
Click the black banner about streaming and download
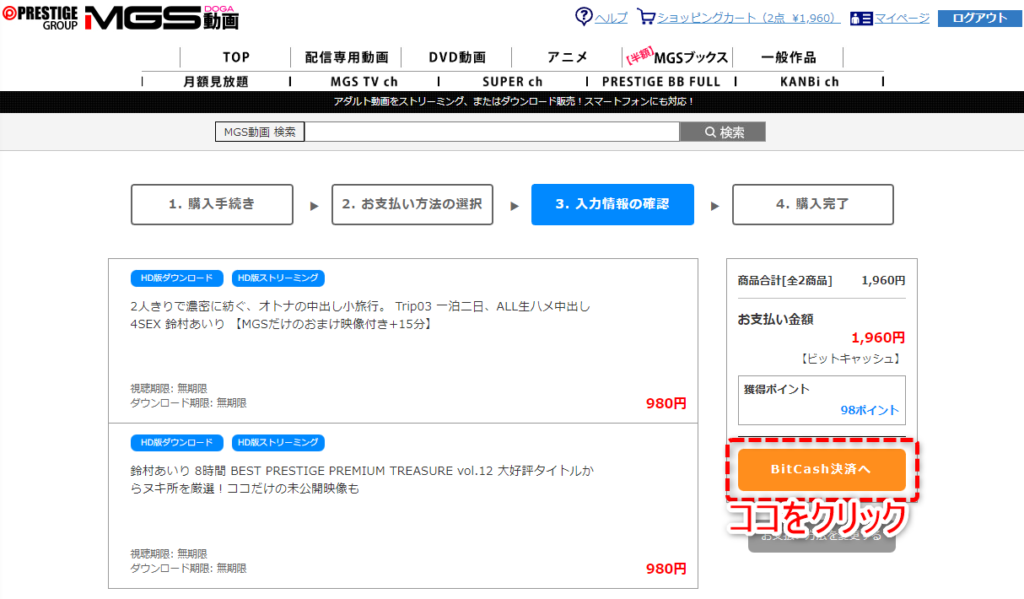512,102
